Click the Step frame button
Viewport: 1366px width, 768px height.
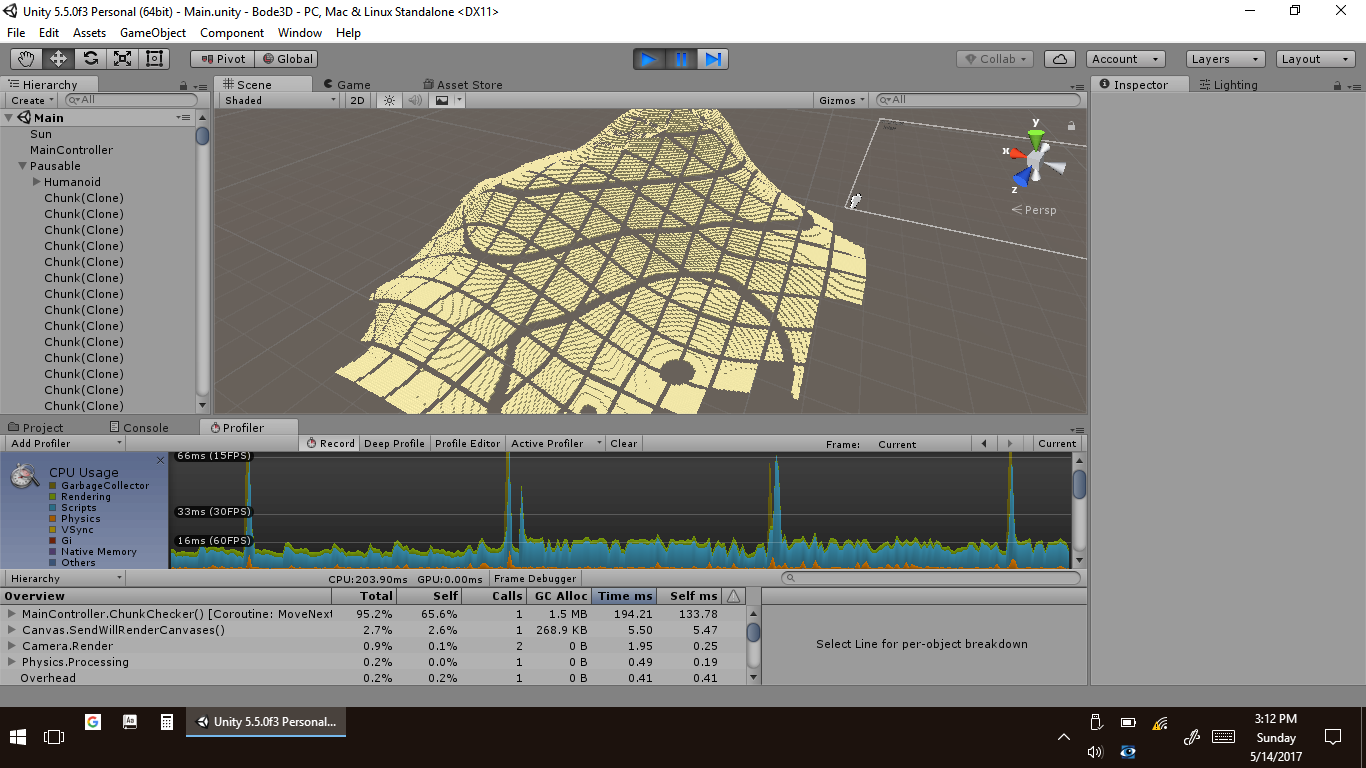712,59
